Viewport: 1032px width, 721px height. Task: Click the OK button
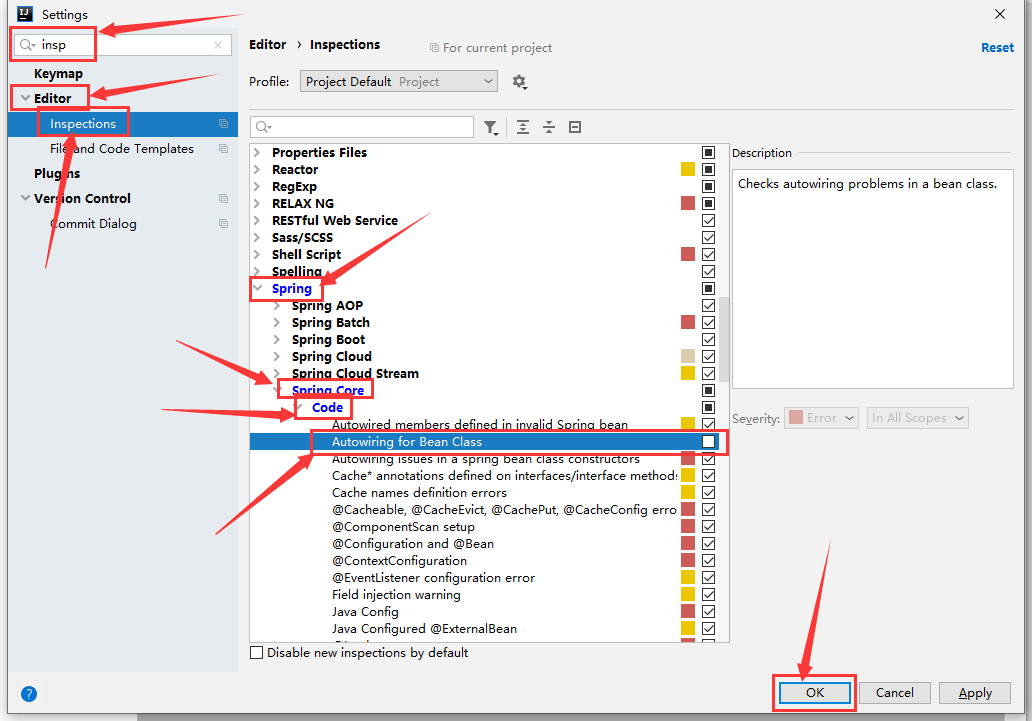click(x=815, y=693)
